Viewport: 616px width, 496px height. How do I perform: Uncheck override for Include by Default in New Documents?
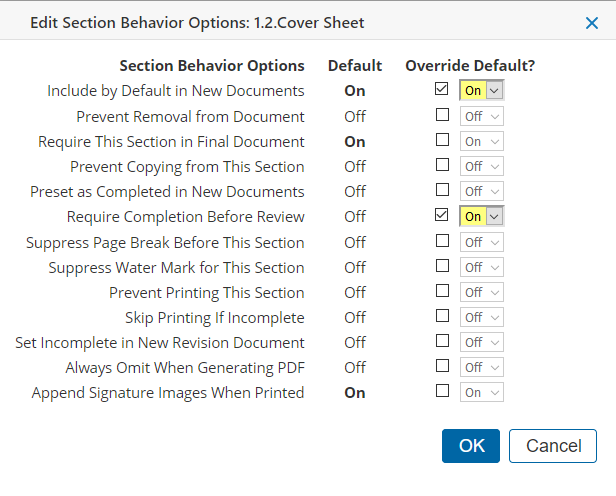[x=442, y=90]
